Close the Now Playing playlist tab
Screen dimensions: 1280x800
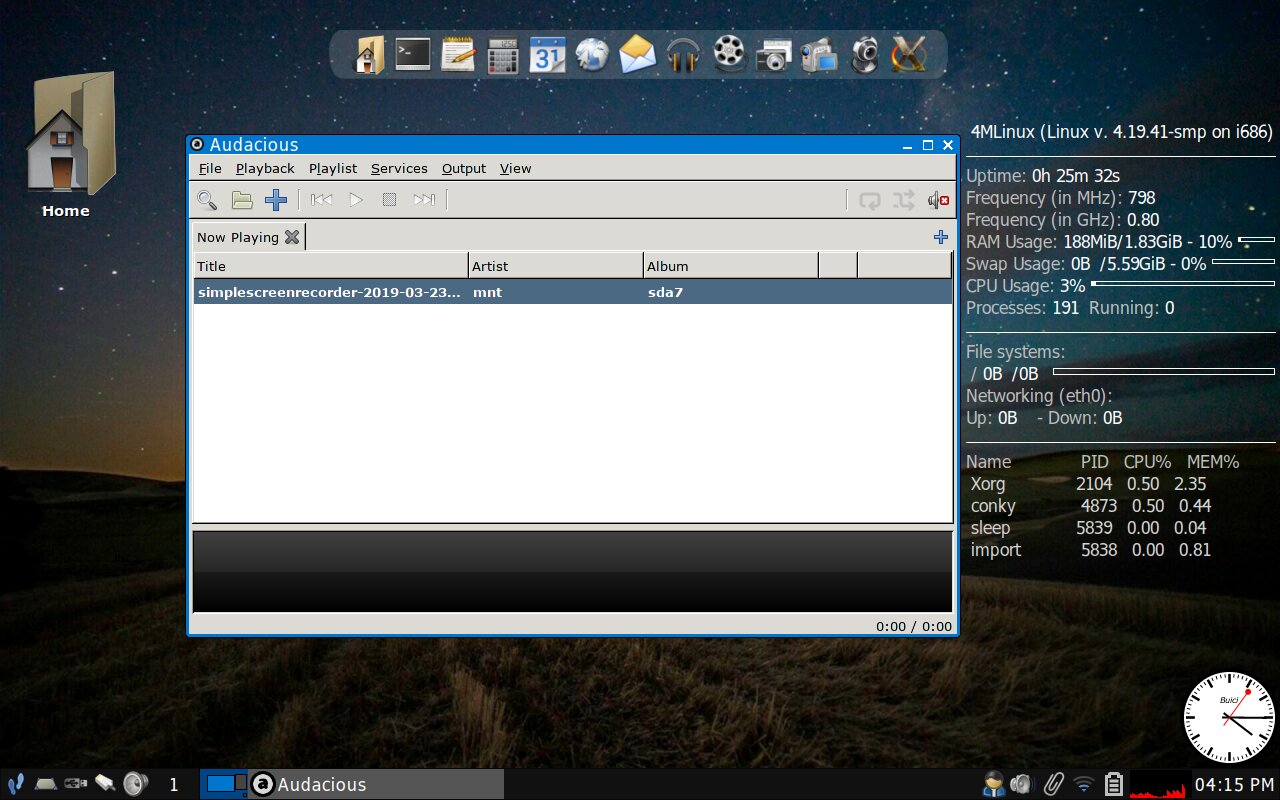pos(292,237)
